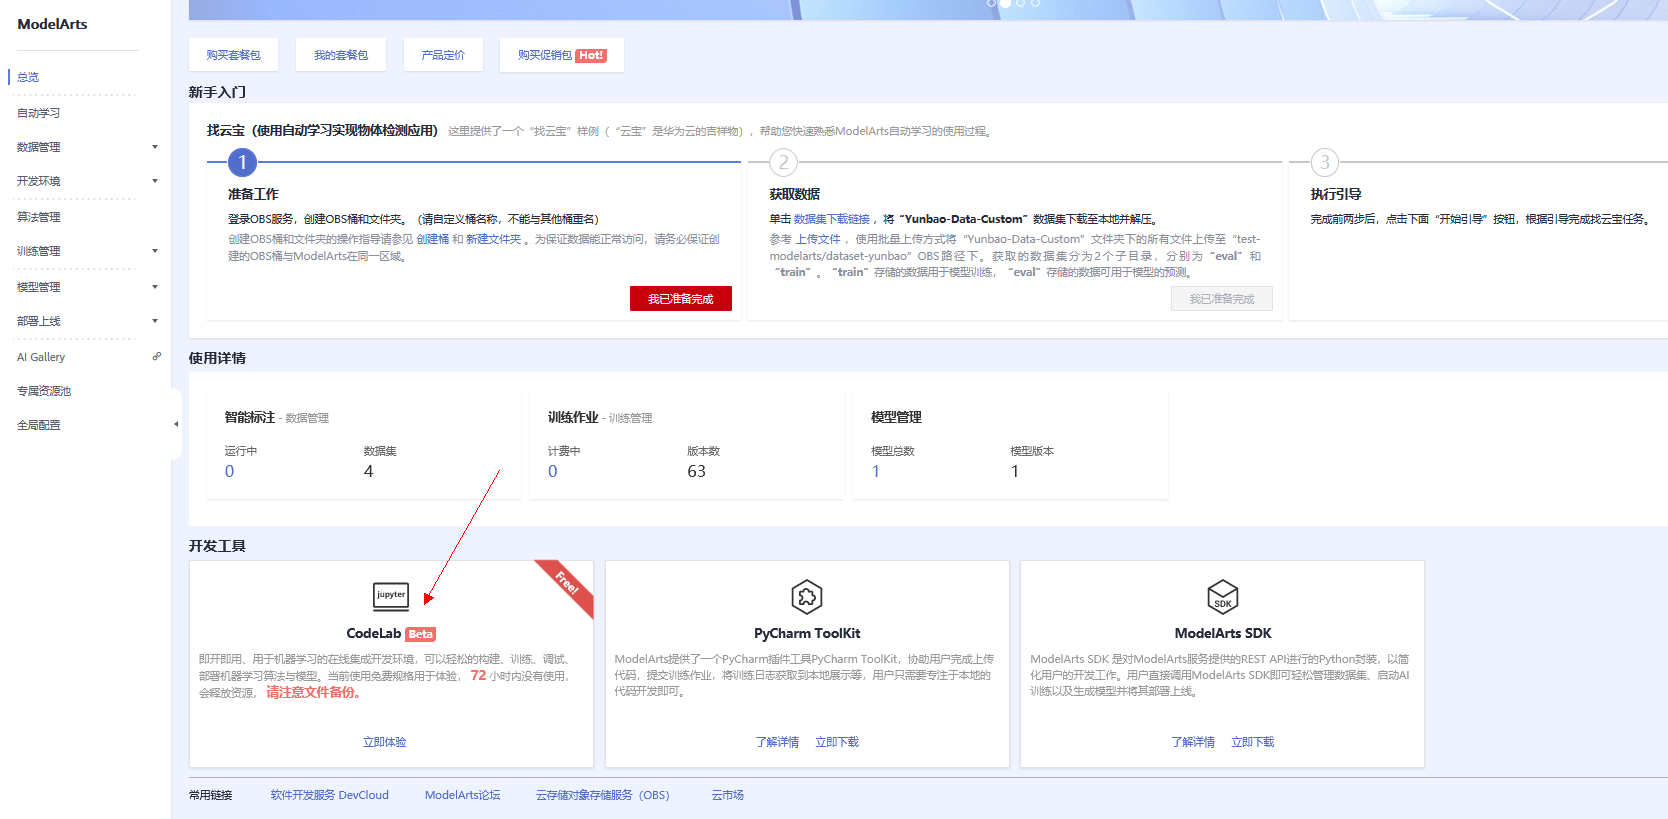Click the 运行中 count 0 under 智能标注
Screen dimensions: 1668x819
[x=230, y=471]
